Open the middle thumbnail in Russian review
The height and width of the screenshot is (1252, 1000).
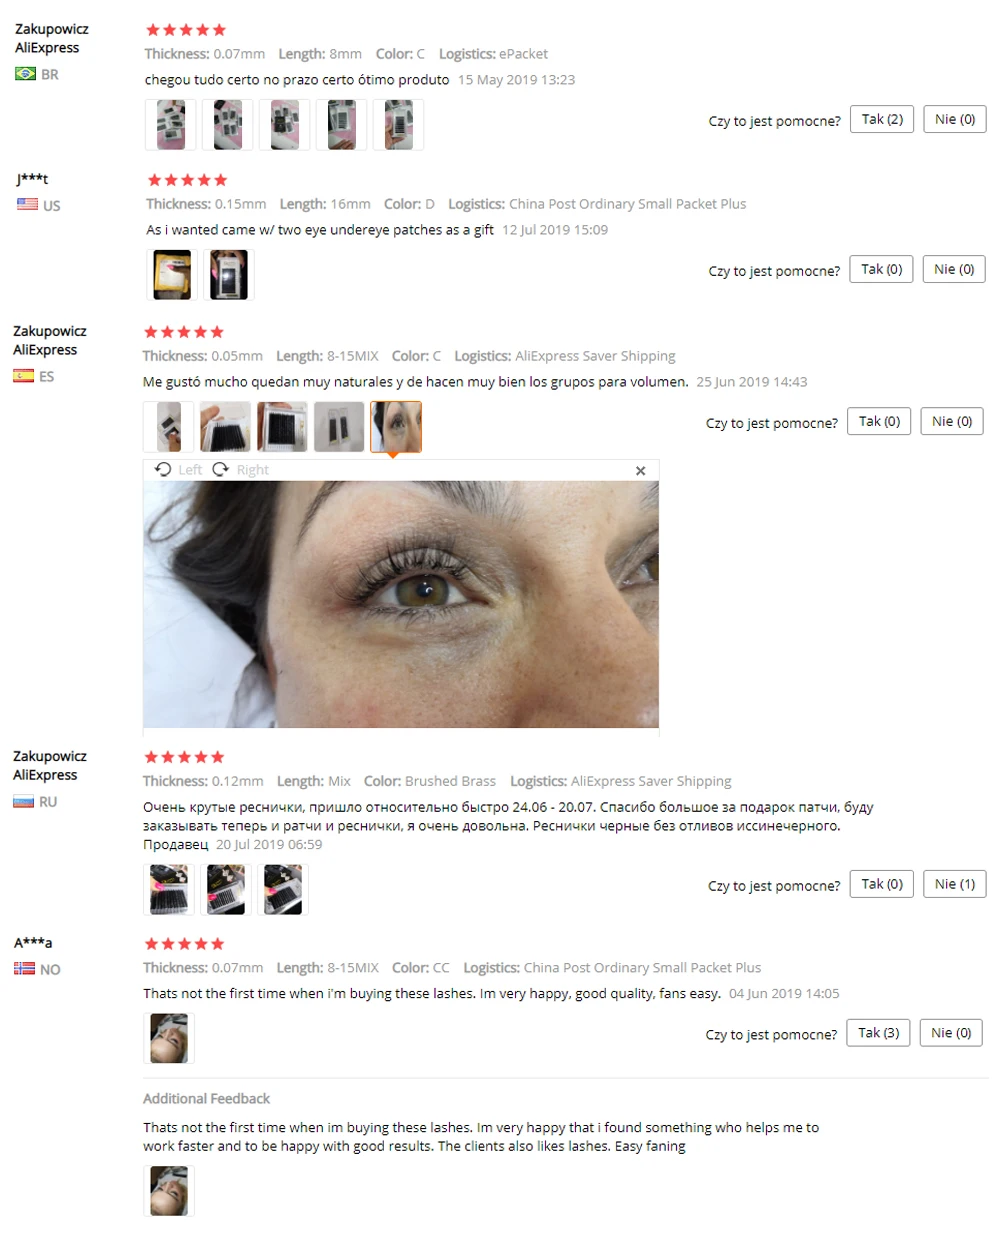click(x=226, y=890)
